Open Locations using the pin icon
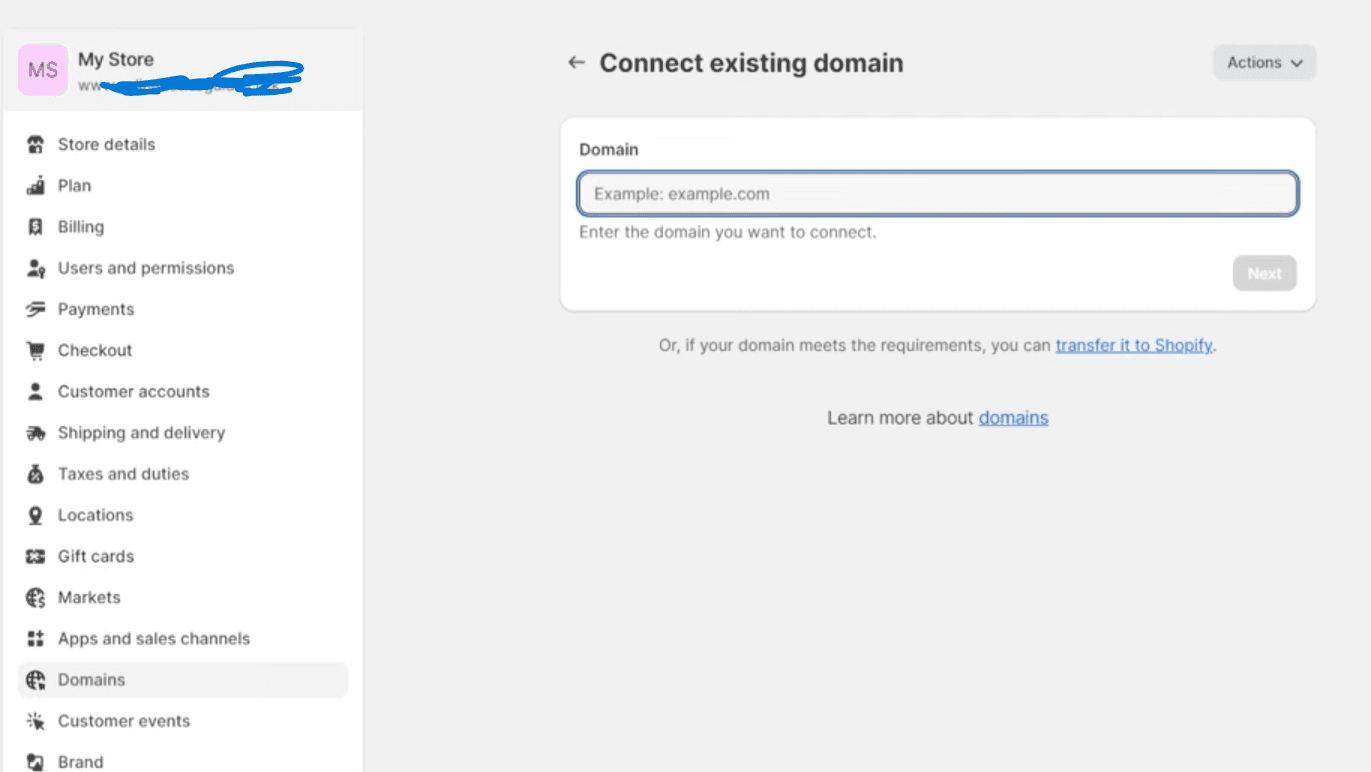Image resolution: width=1371 pixels, height=772 pixels. coord(35,514)
